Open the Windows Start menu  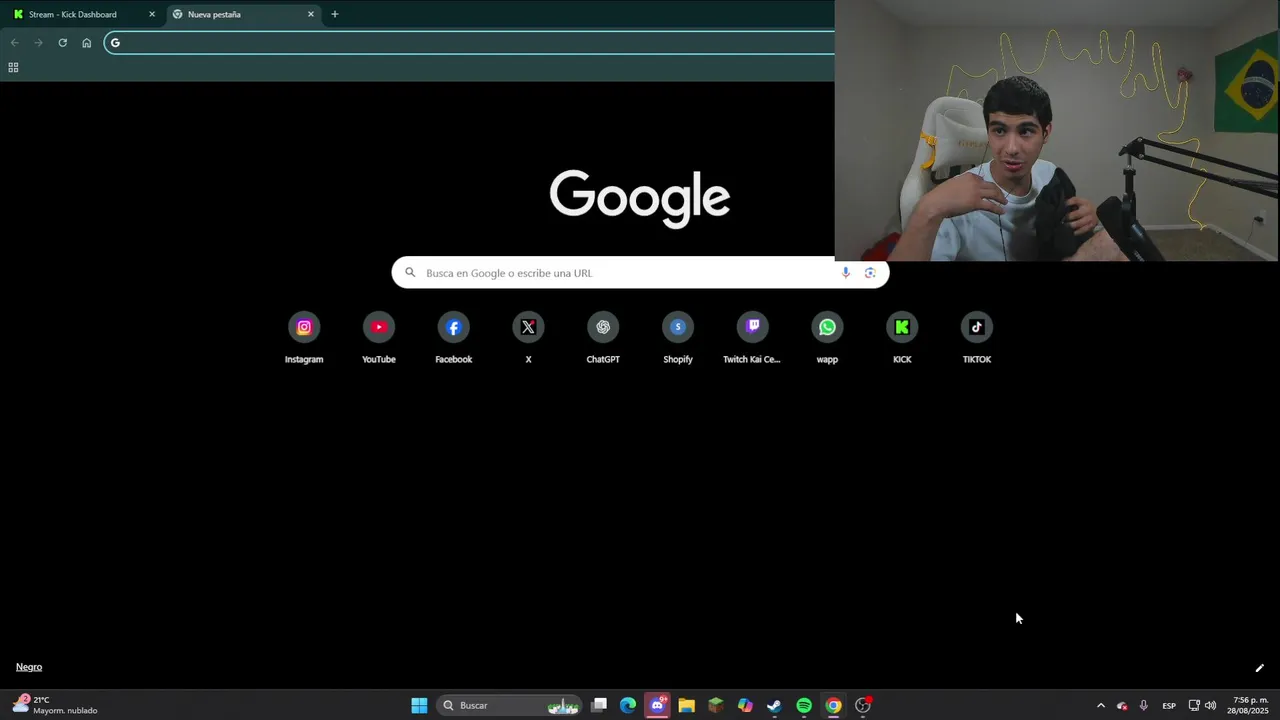click(419, 706)
